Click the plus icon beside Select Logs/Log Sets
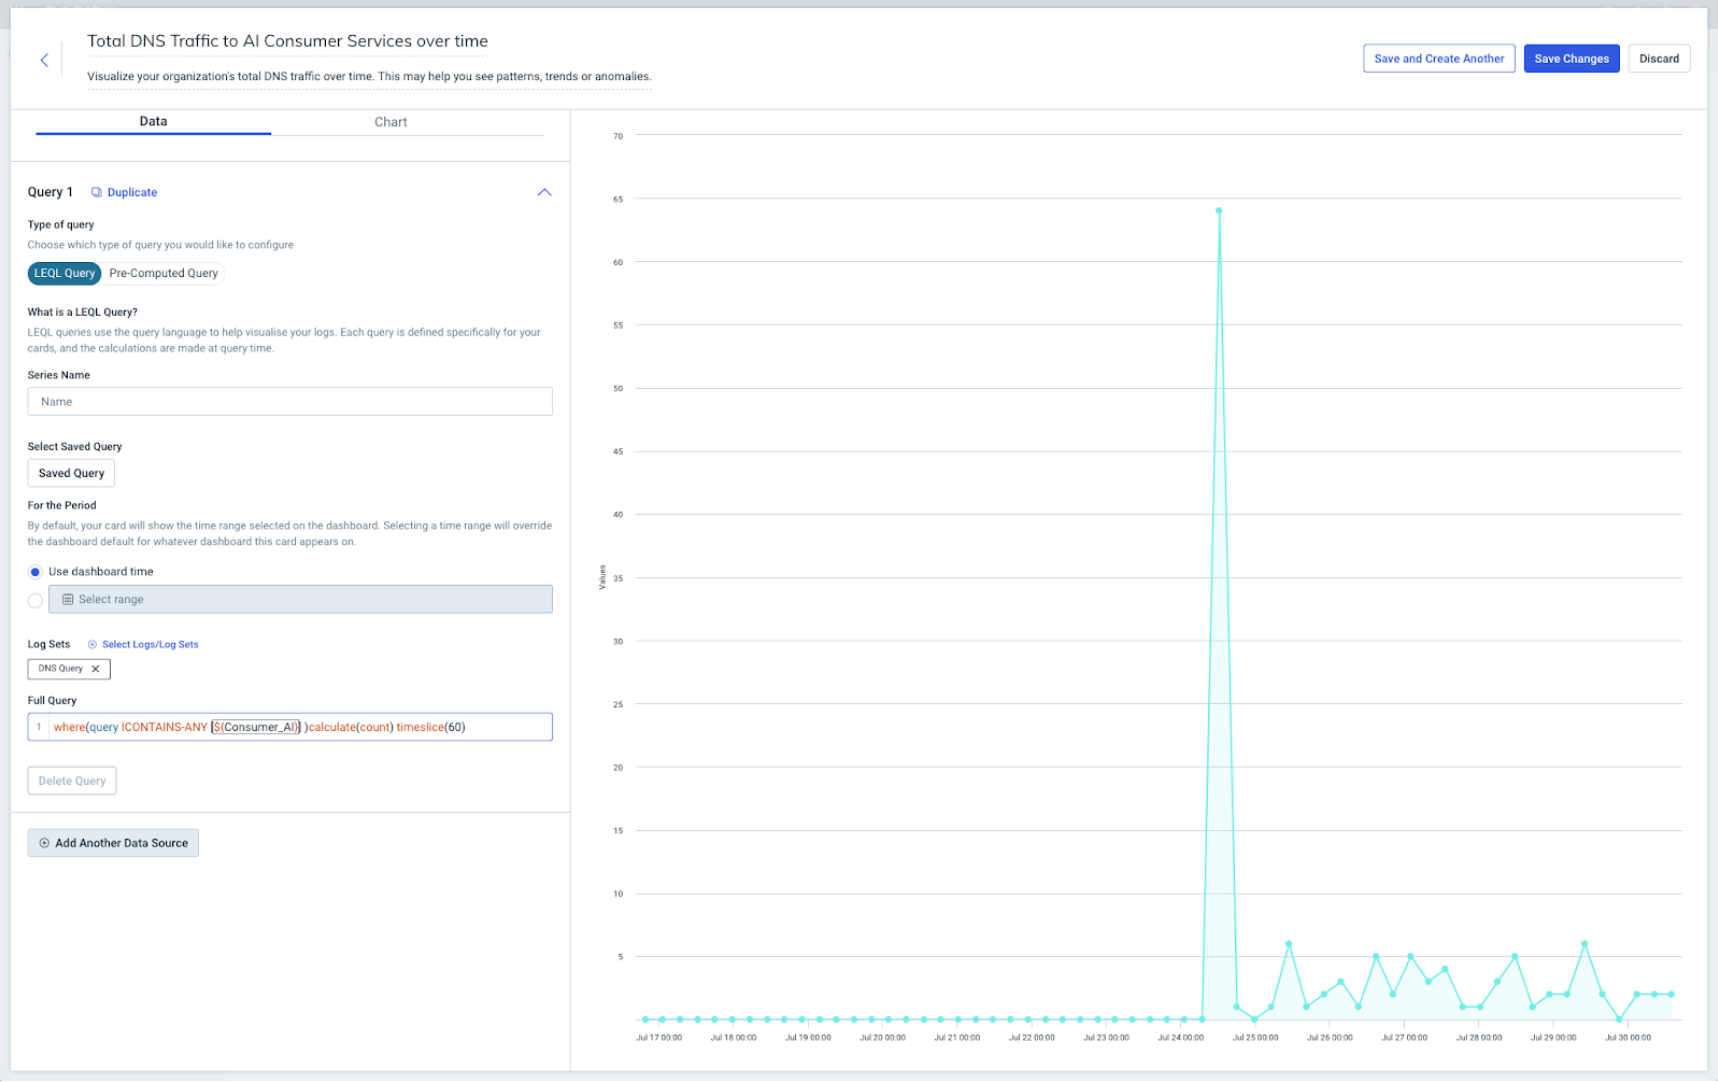Viewport: 1718px width, 1082px height. pos(92,645)
